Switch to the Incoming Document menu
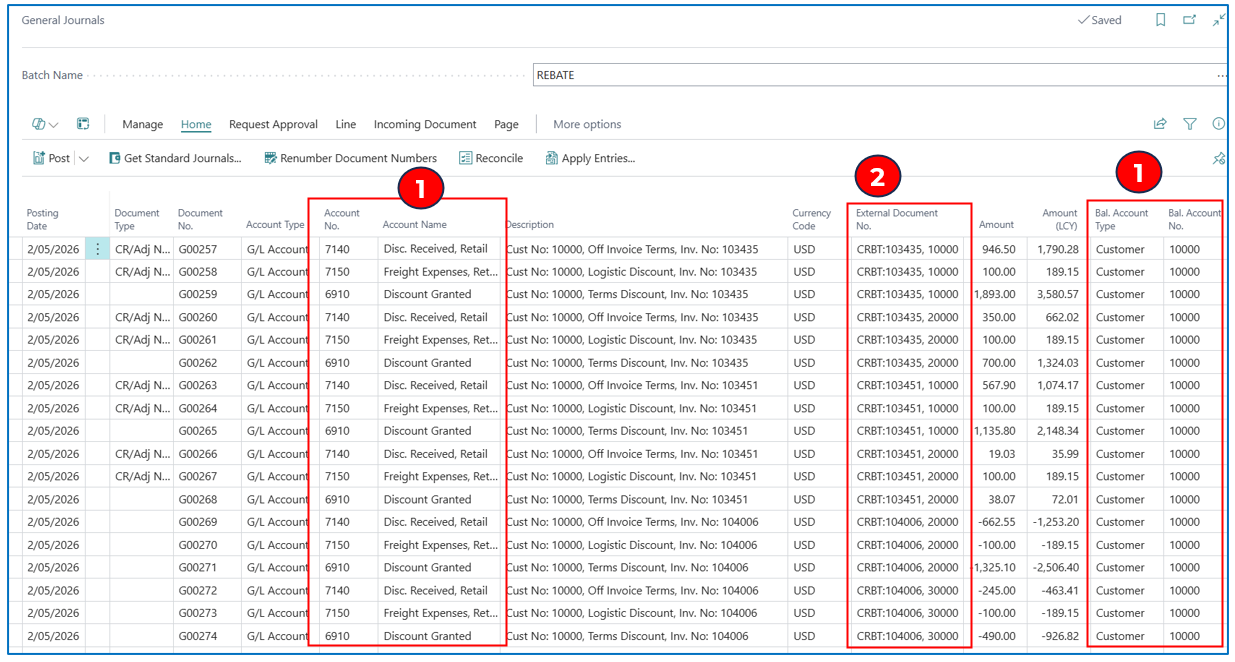This screenshot has width=1235, height=662. click(425, 124)
